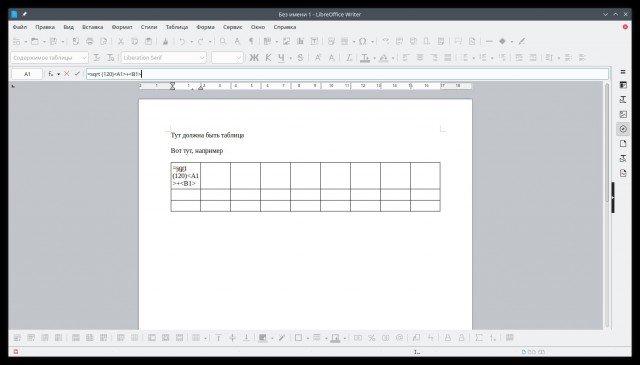Click the Cut scissors icon

coord(121,41)
